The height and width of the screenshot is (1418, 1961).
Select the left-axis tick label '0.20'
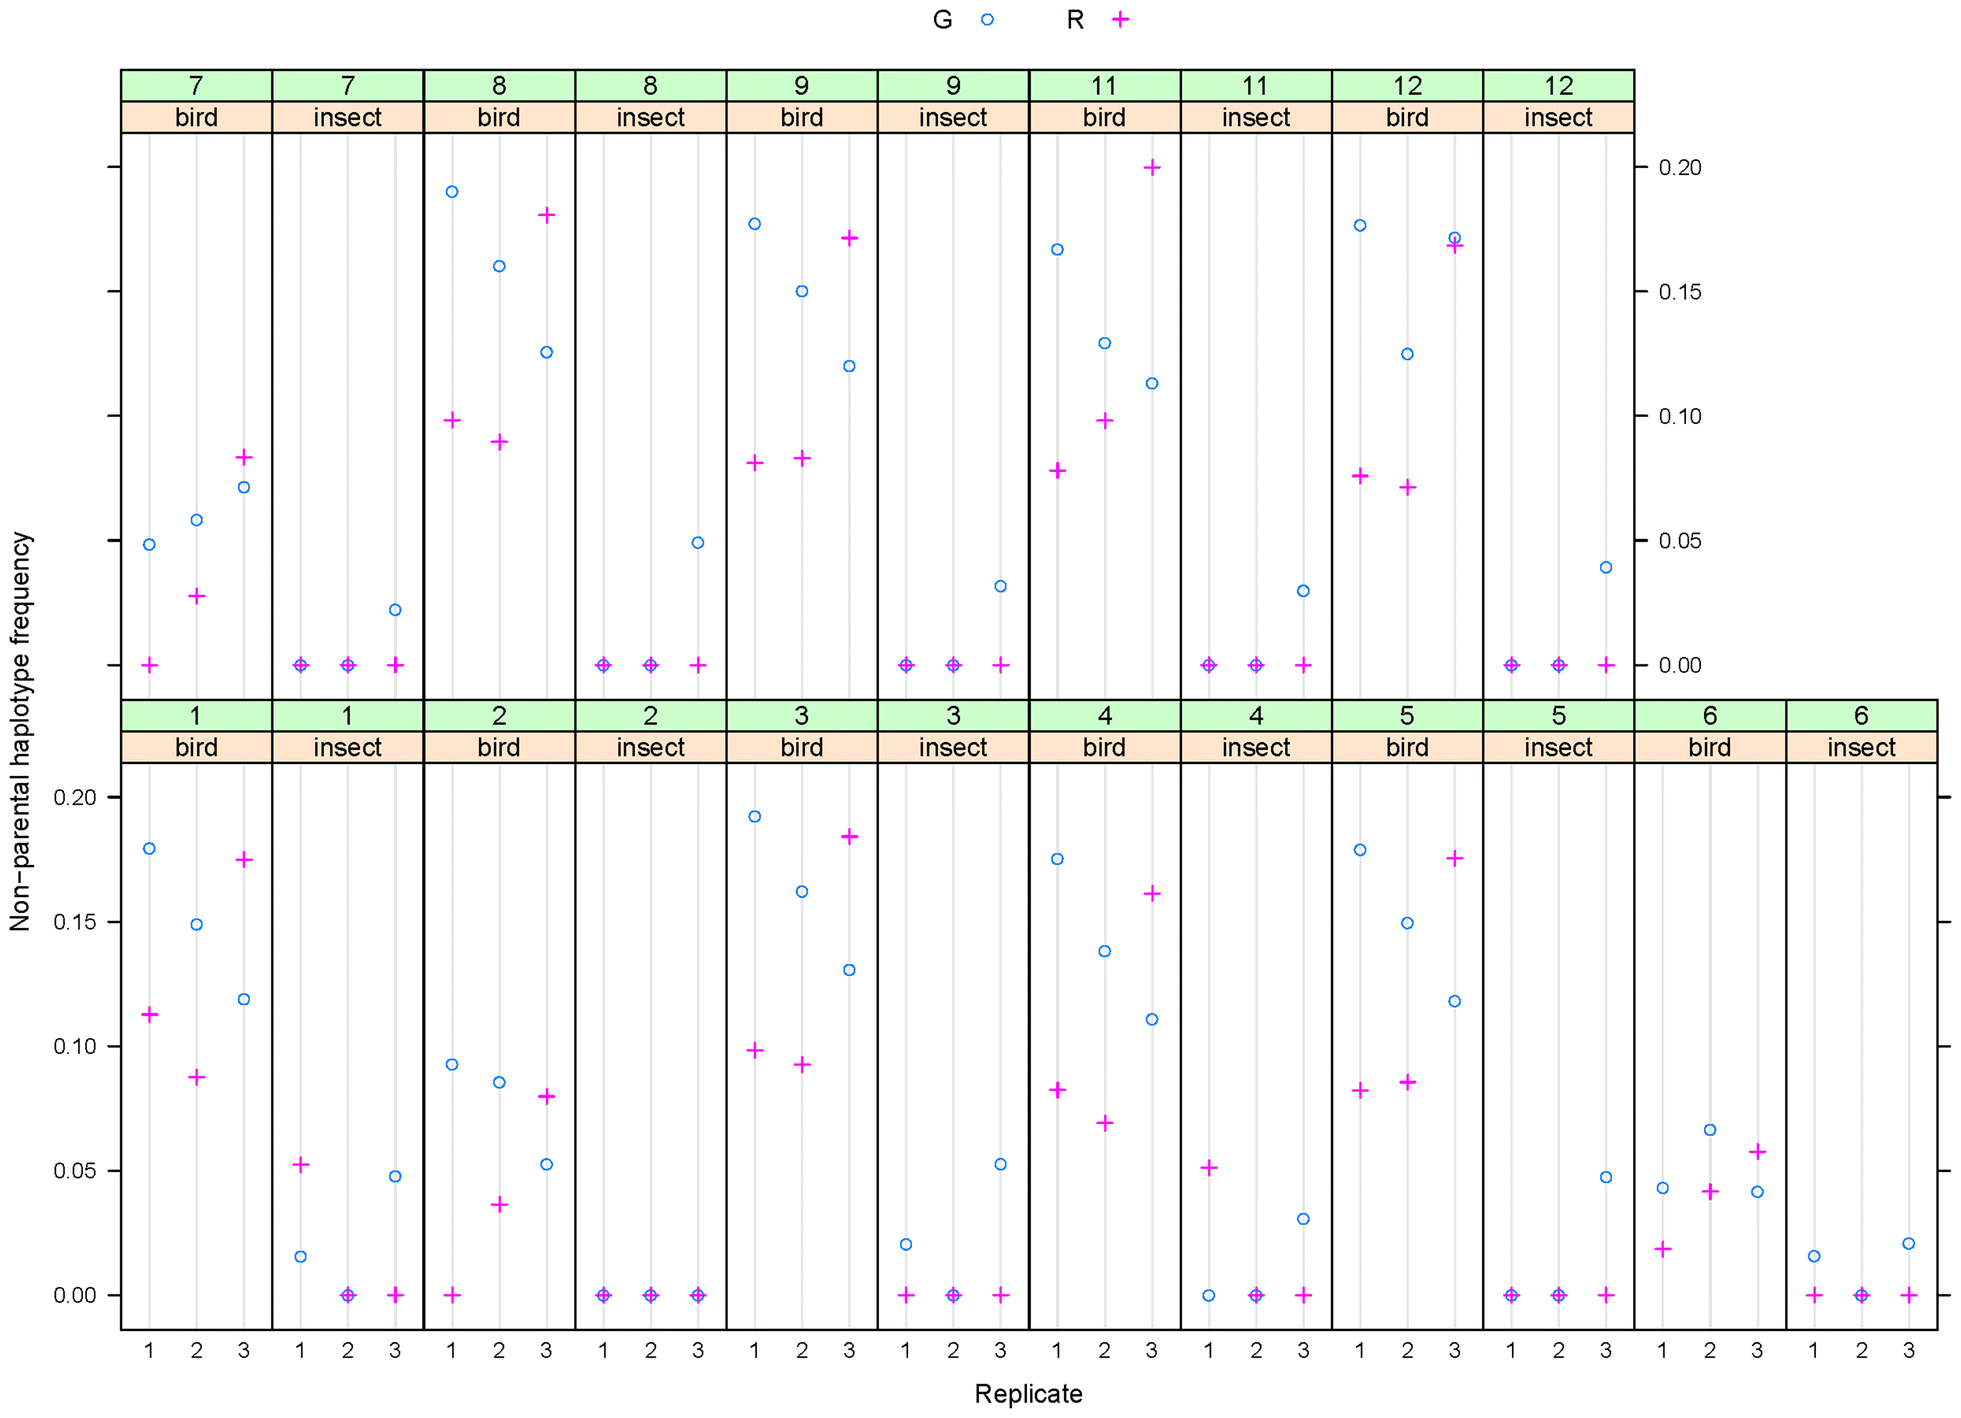(x=76, y=797)
